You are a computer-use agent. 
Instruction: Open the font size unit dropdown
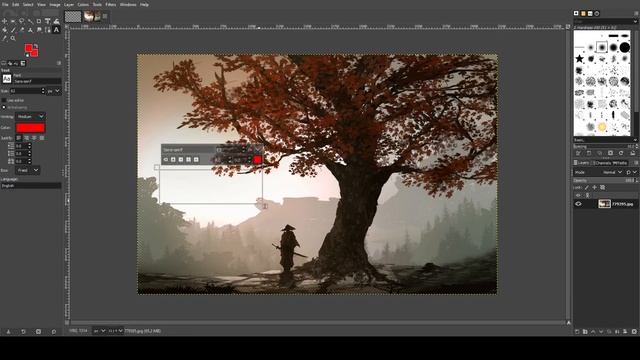pyautogui.click(x=54, y=91)
